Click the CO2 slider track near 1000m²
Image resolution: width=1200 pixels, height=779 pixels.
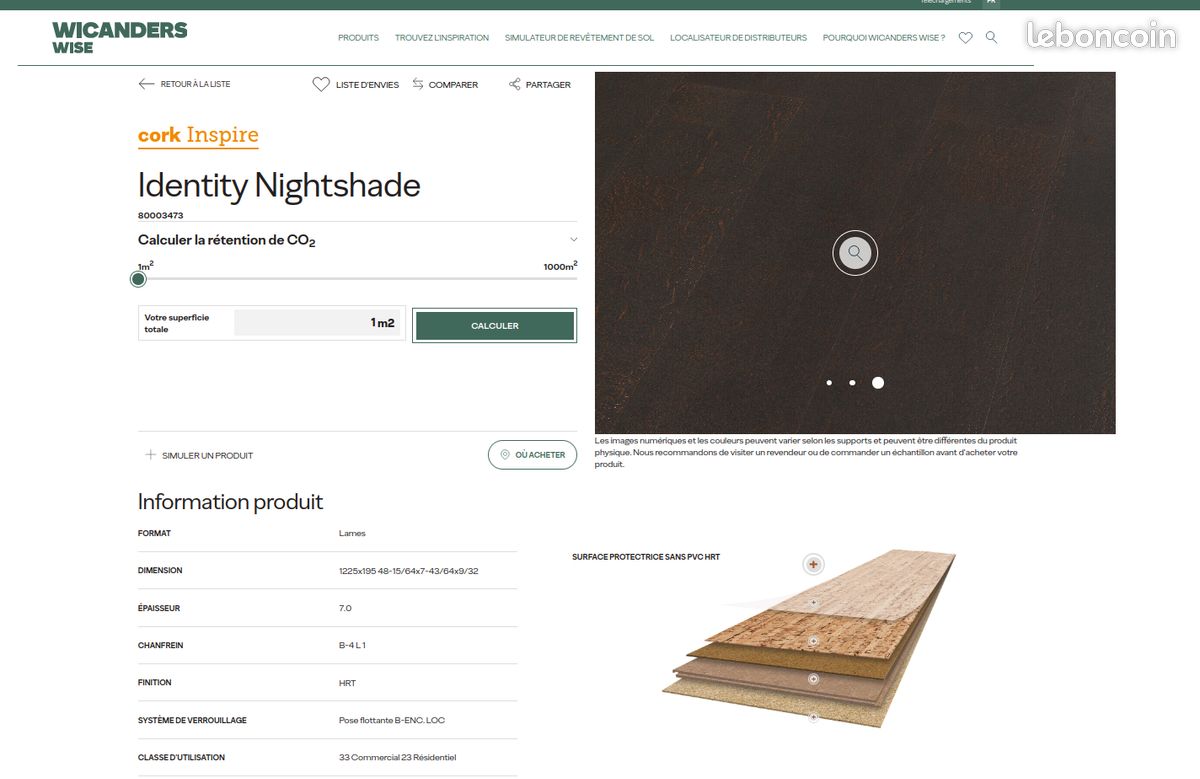coord(560,279)
